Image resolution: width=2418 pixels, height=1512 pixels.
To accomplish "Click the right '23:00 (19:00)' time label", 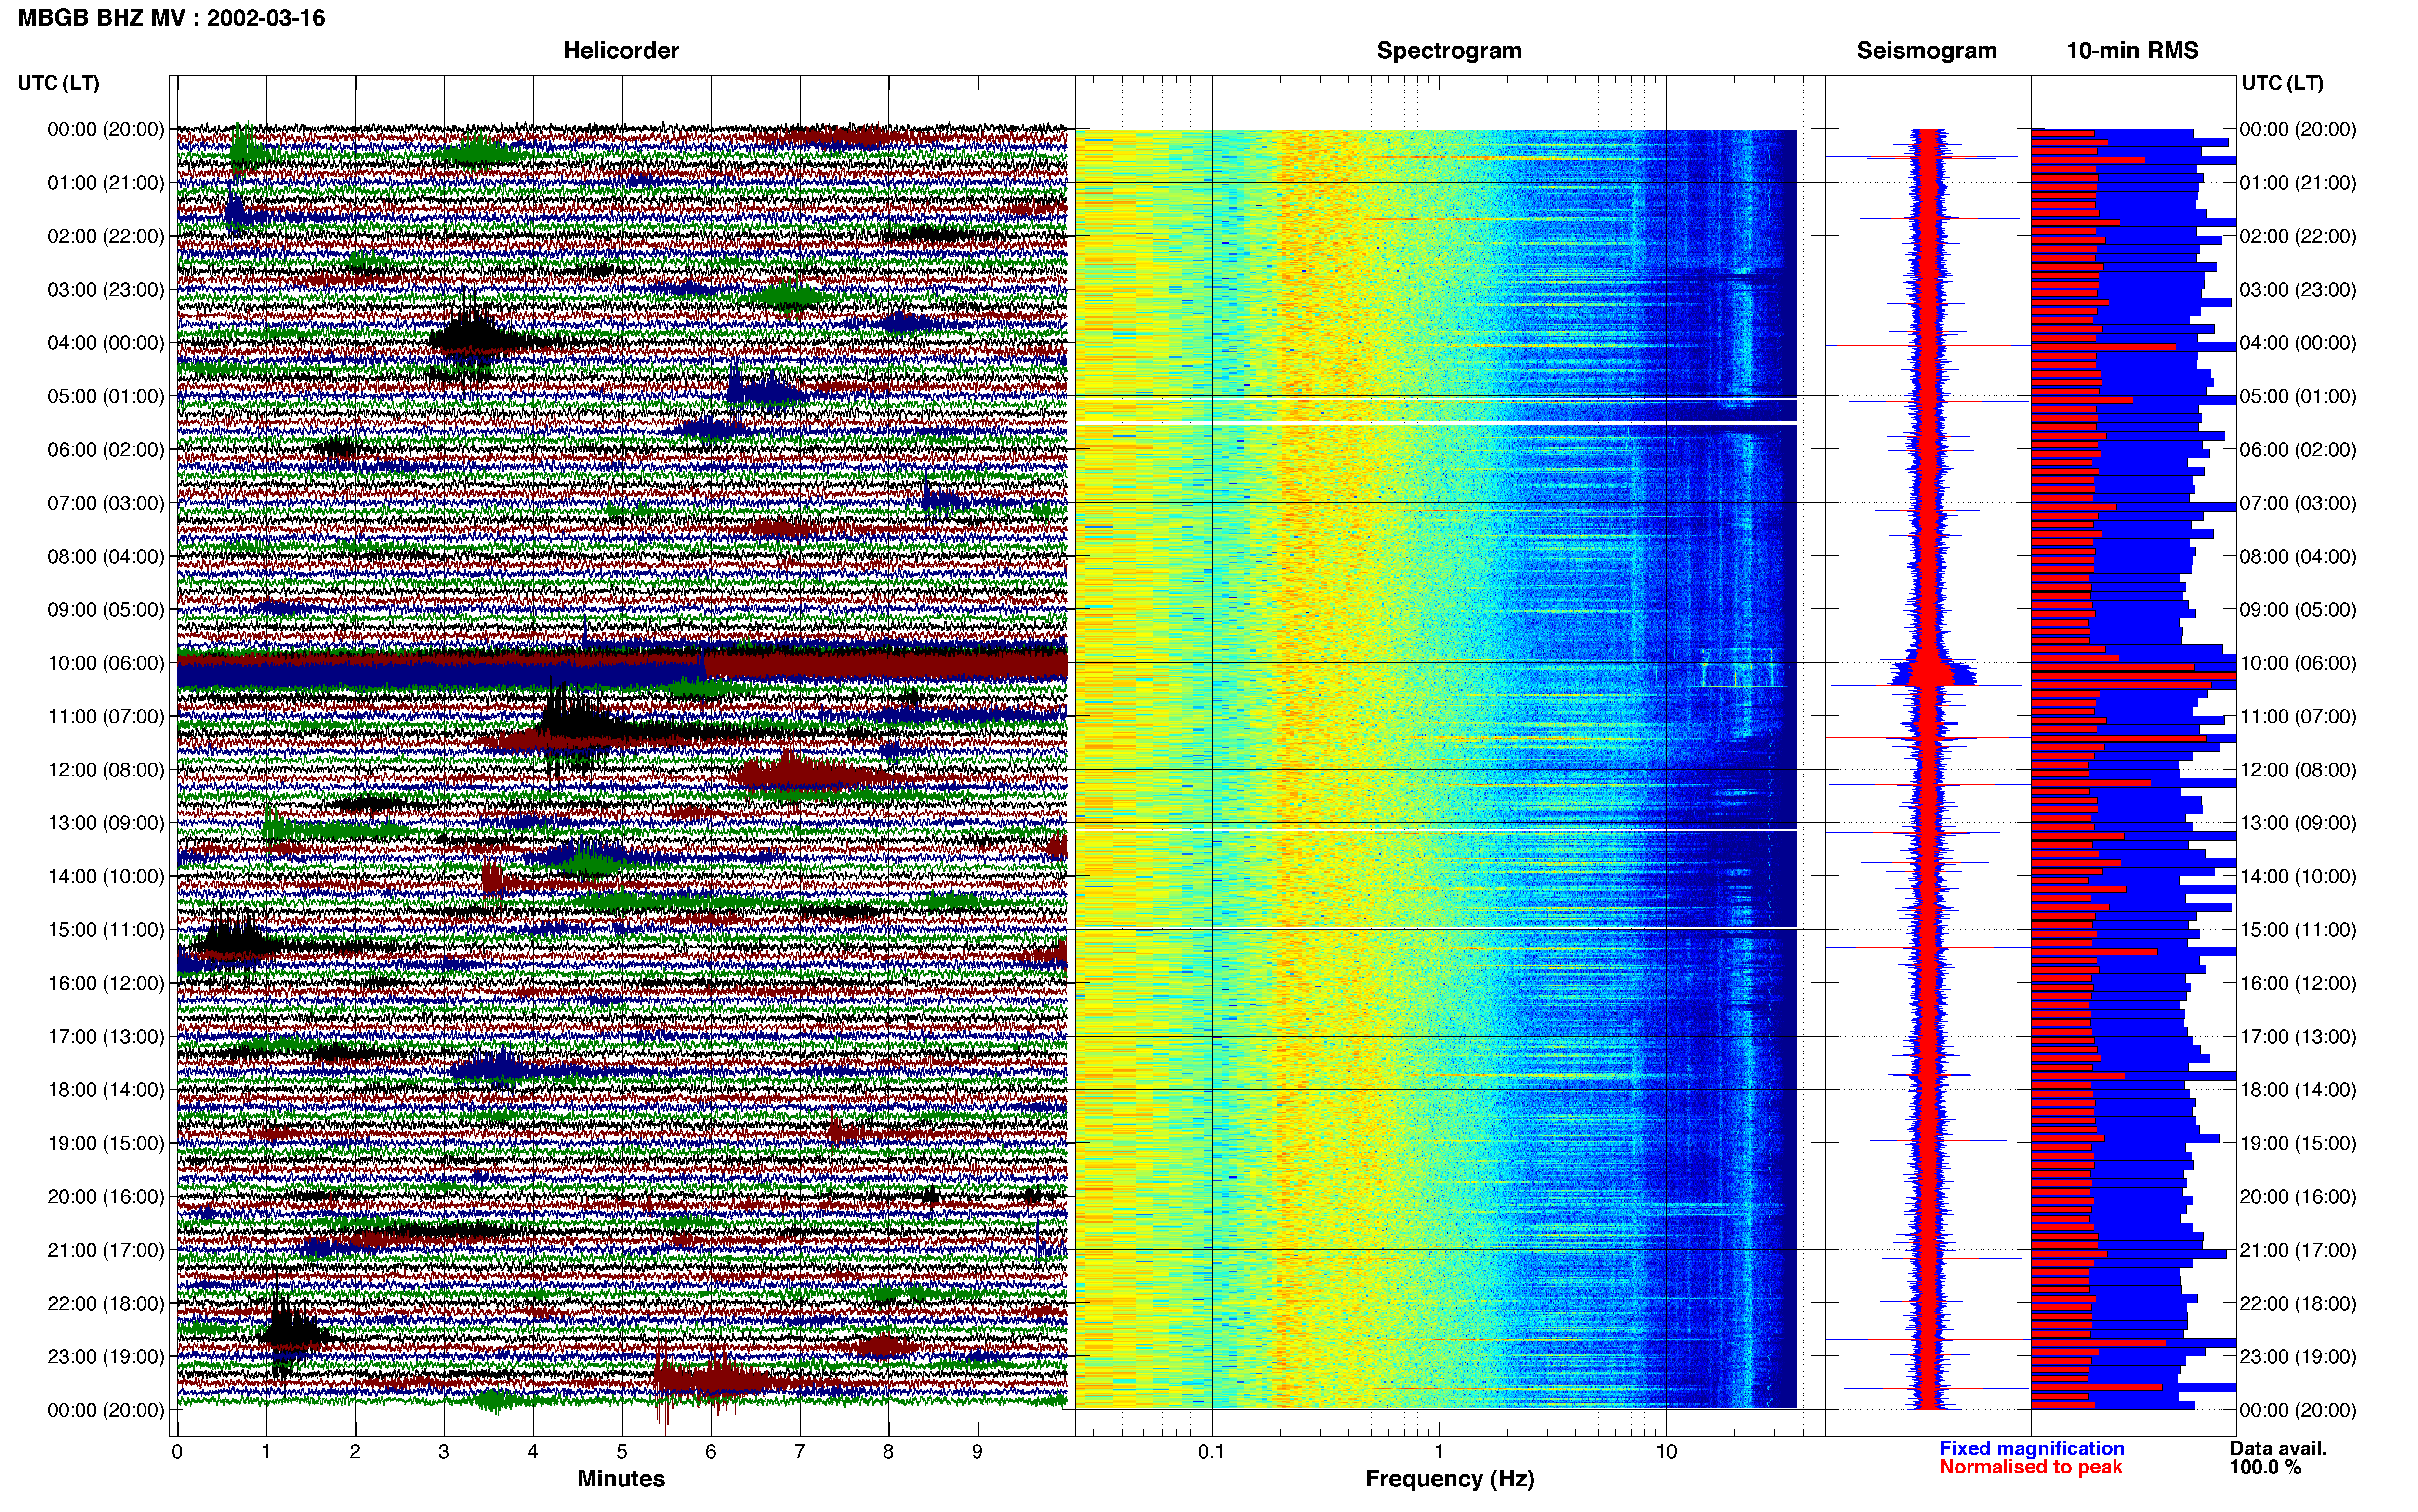I will pyautogui.click(x=2298, y=1357).
